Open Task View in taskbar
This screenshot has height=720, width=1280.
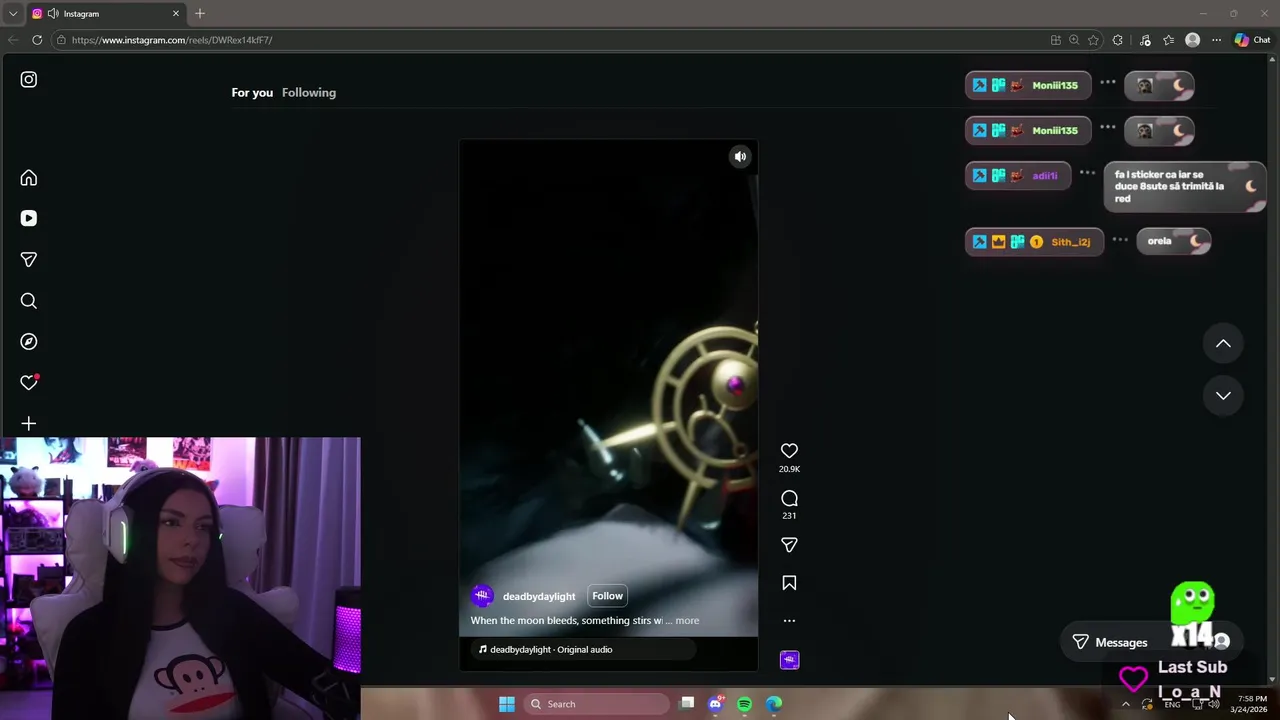(687, 703)
